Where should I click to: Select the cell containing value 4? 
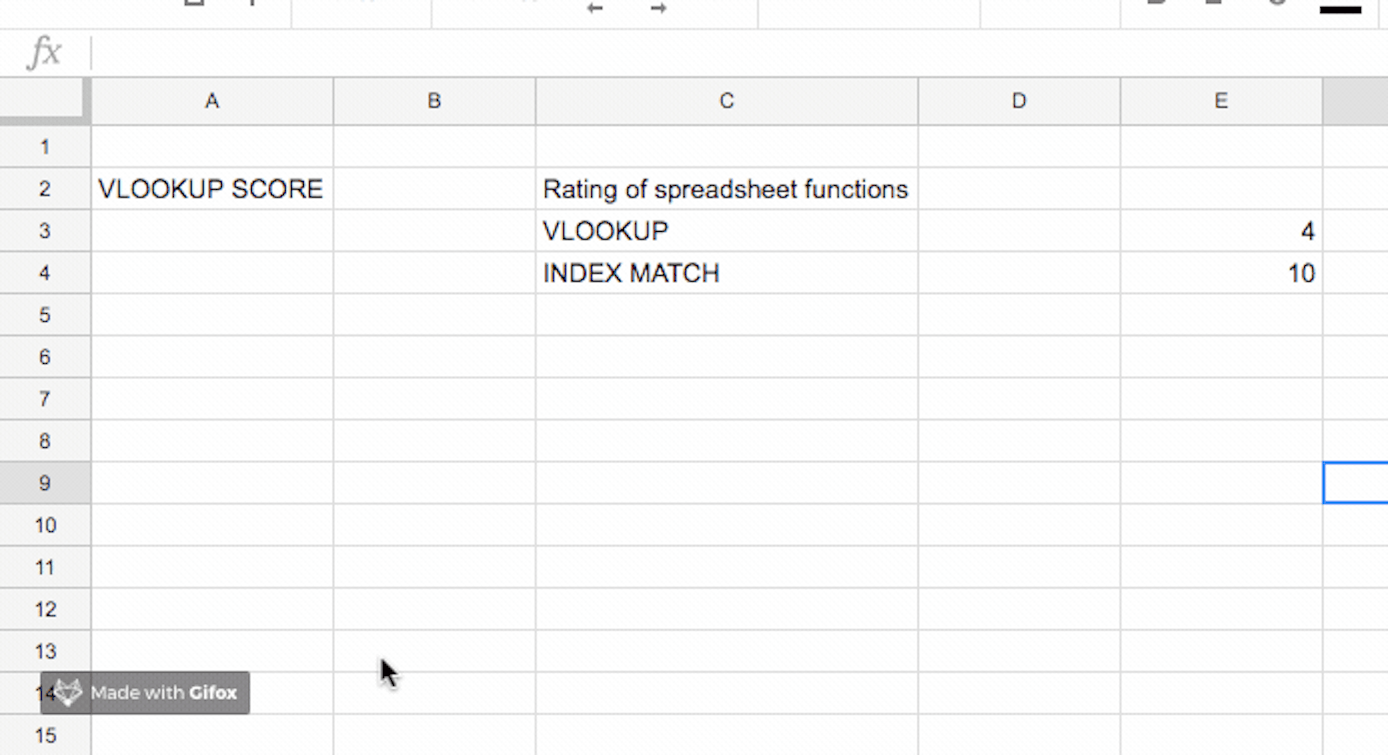click(1221, 231)
